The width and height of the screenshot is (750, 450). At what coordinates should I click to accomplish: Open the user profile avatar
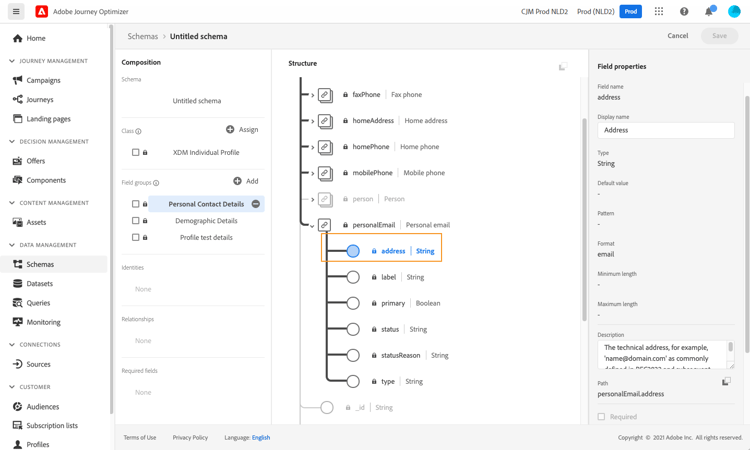734,12
